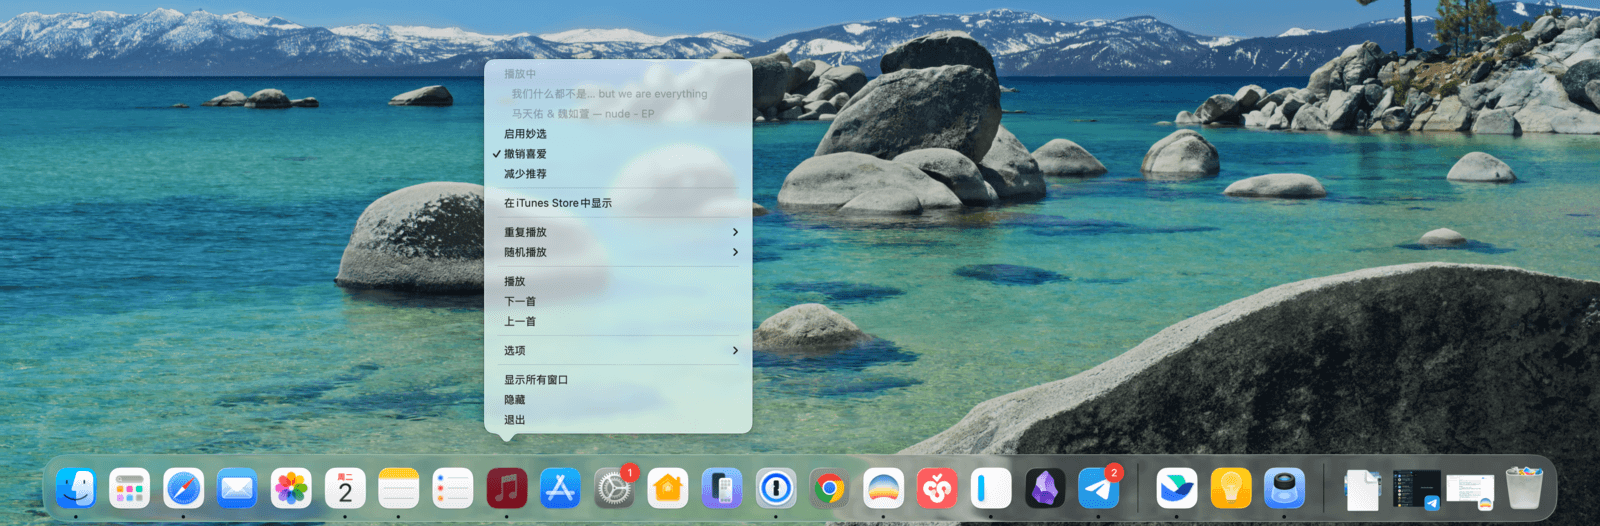
Task: Launch Safari from the Dock
Action: (184, 489)
